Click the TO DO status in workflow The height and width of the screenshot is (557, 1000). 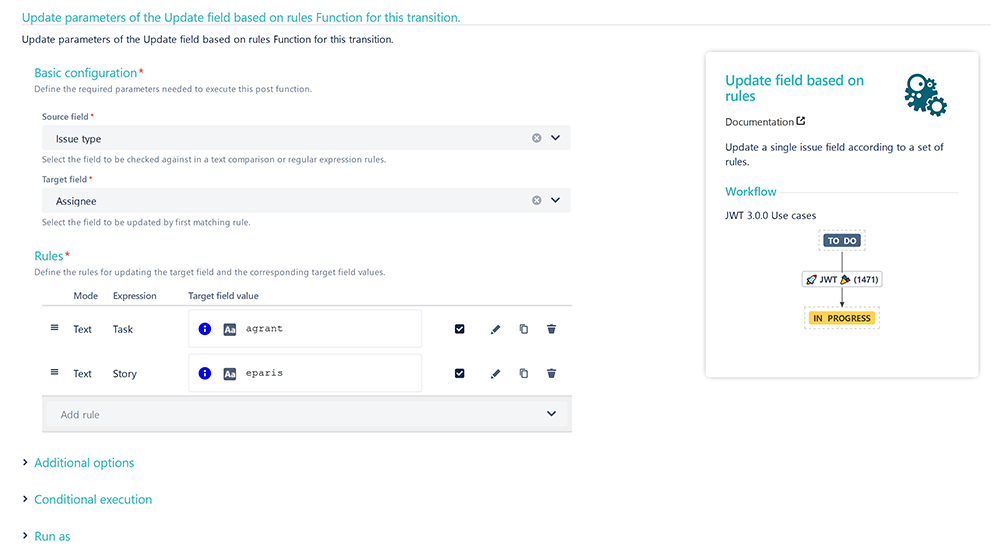click(x=842, y=241)
